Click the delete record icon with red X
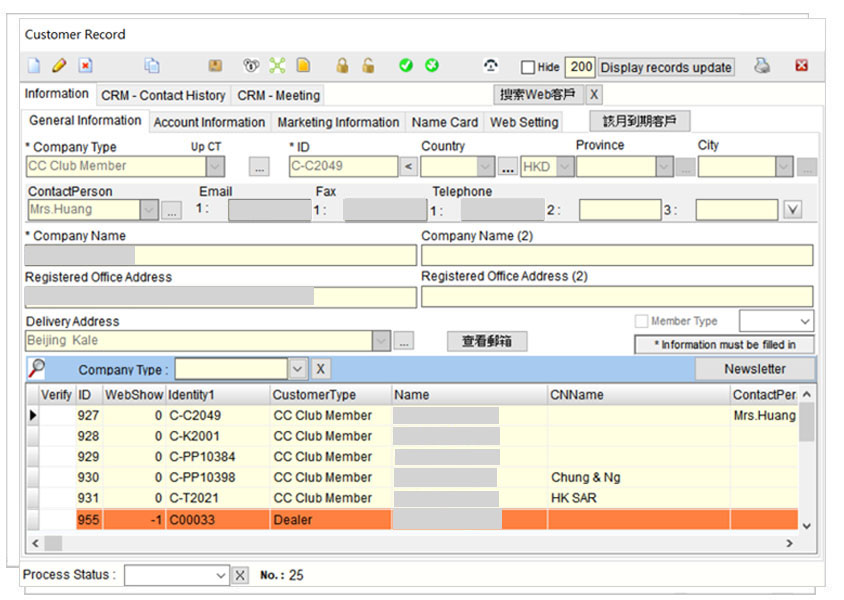The image size is (844, 600). (86, 66)
